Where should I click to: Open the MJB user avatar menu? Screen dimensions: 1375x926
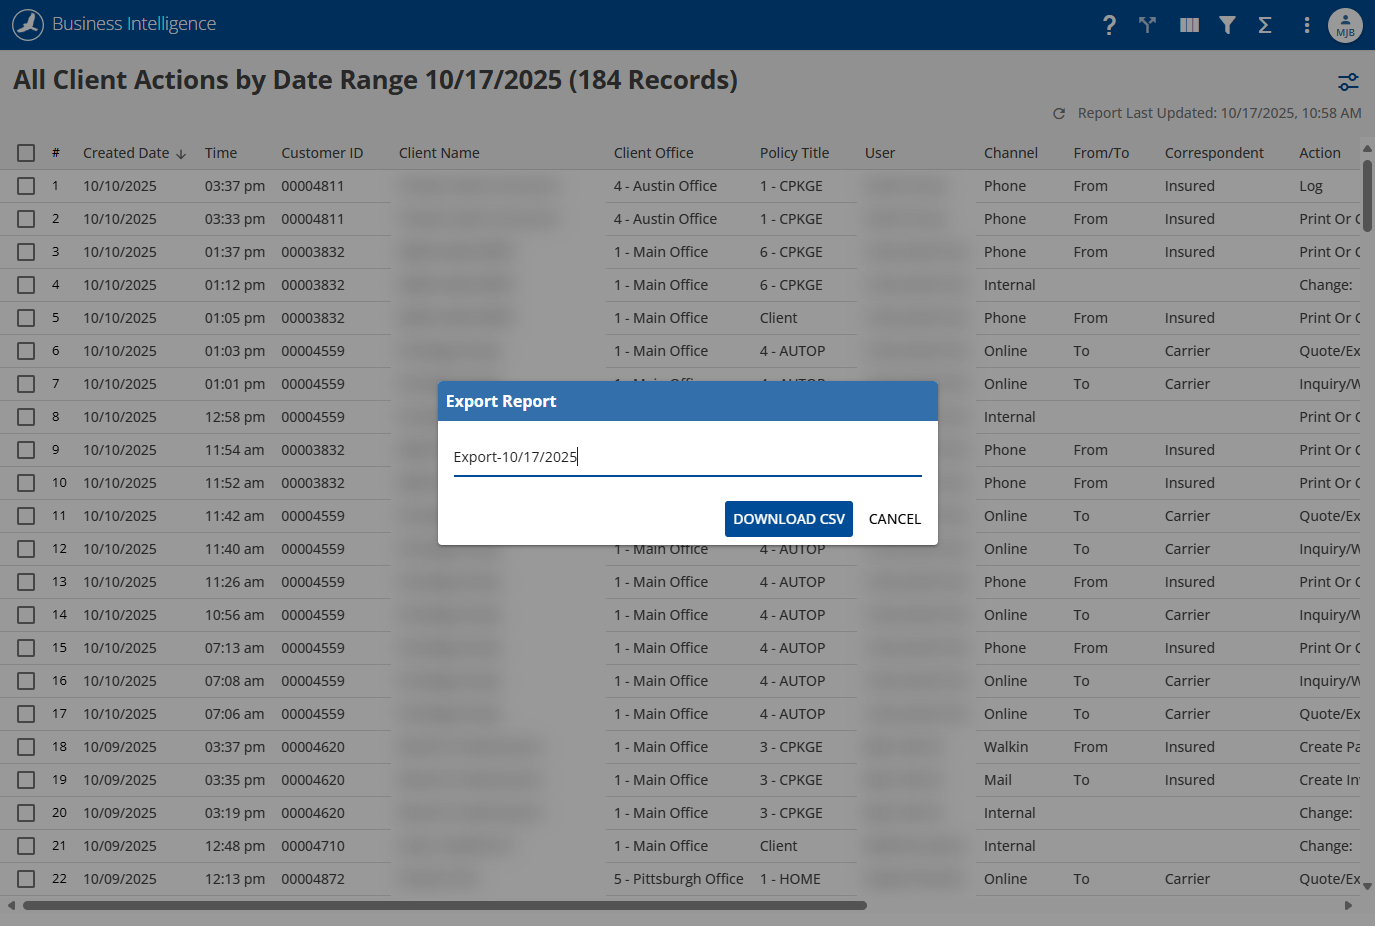[1345, 25]
